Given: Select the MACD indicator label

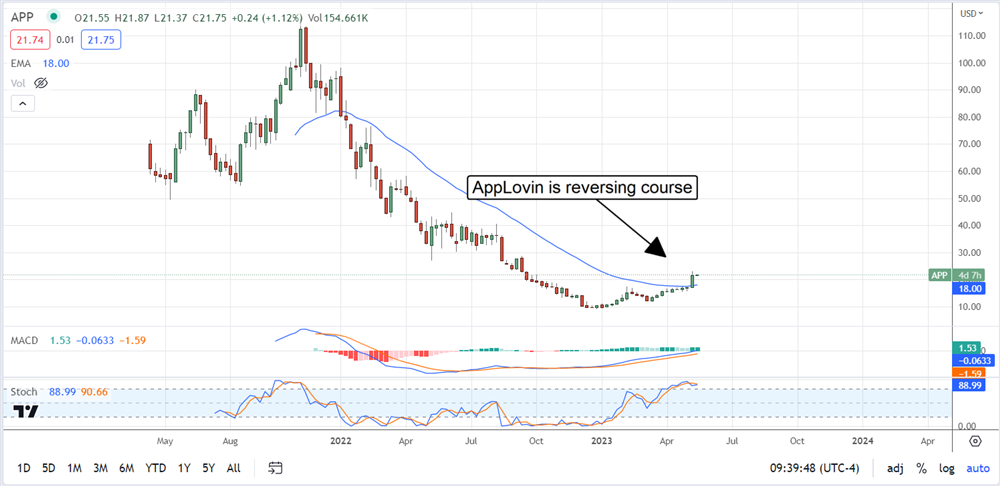Looking at the screenshot, I should [x=26, y=341].
